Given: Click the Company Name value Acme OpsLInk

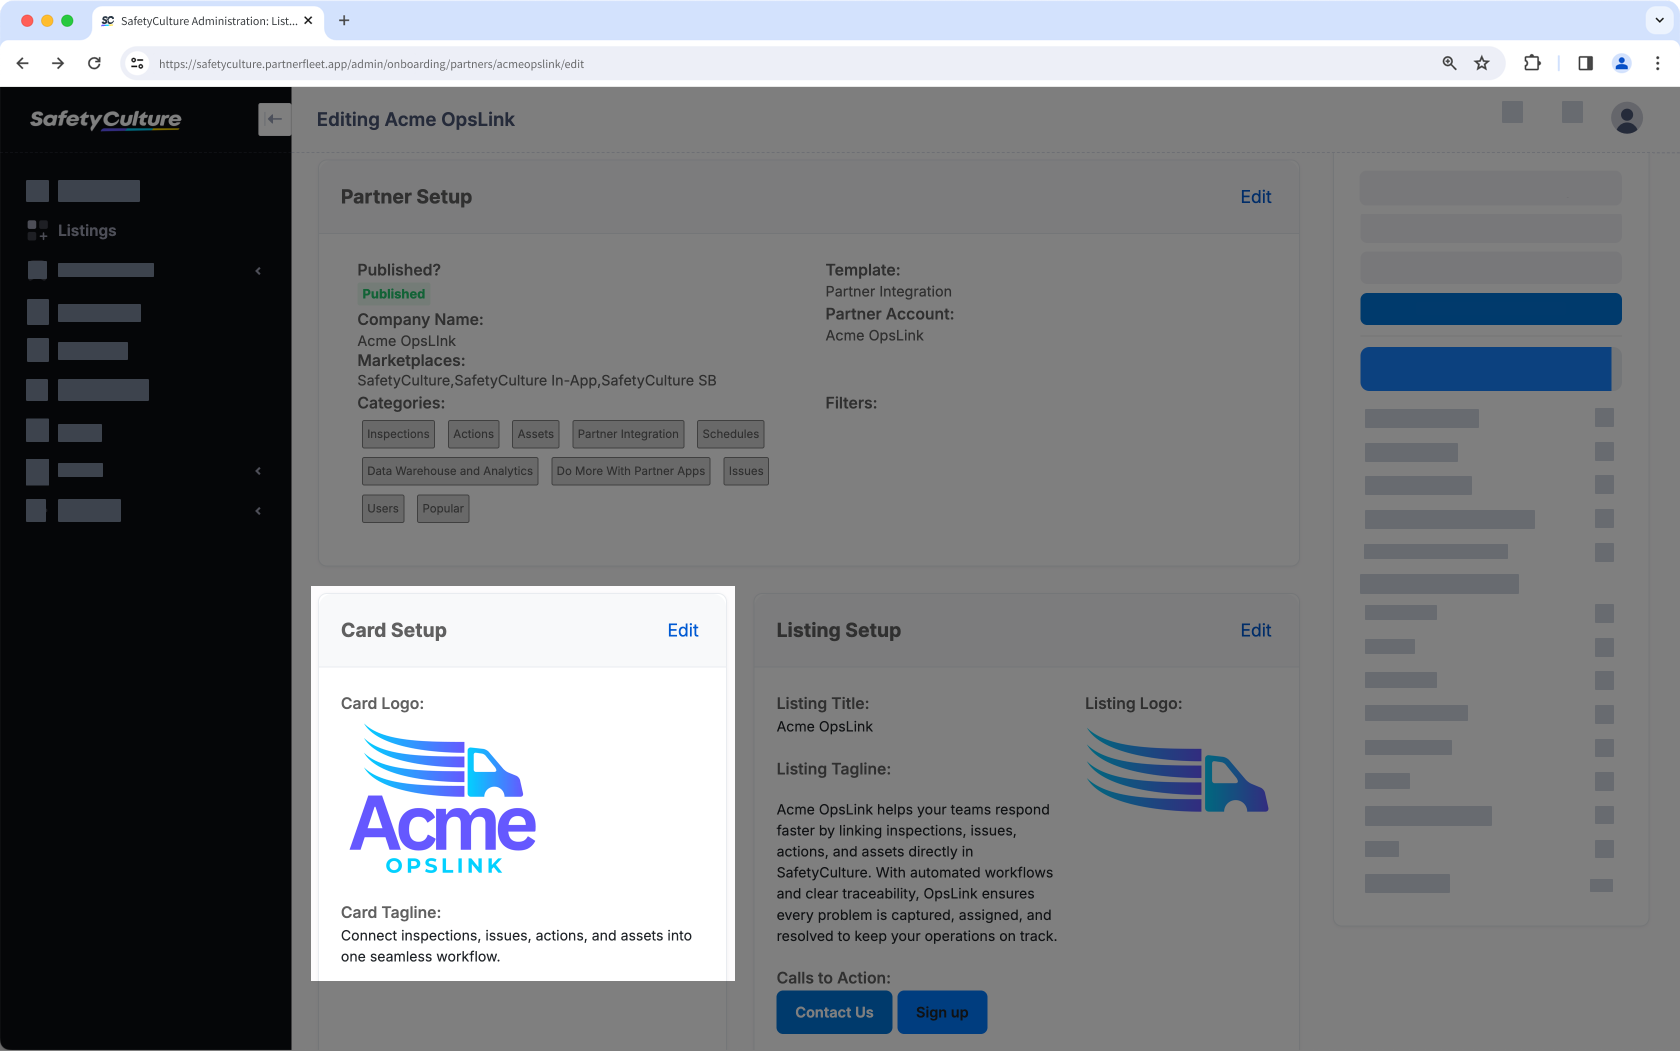Looking at the screenshot, I should pyautogui.click(x=407, y=341).
